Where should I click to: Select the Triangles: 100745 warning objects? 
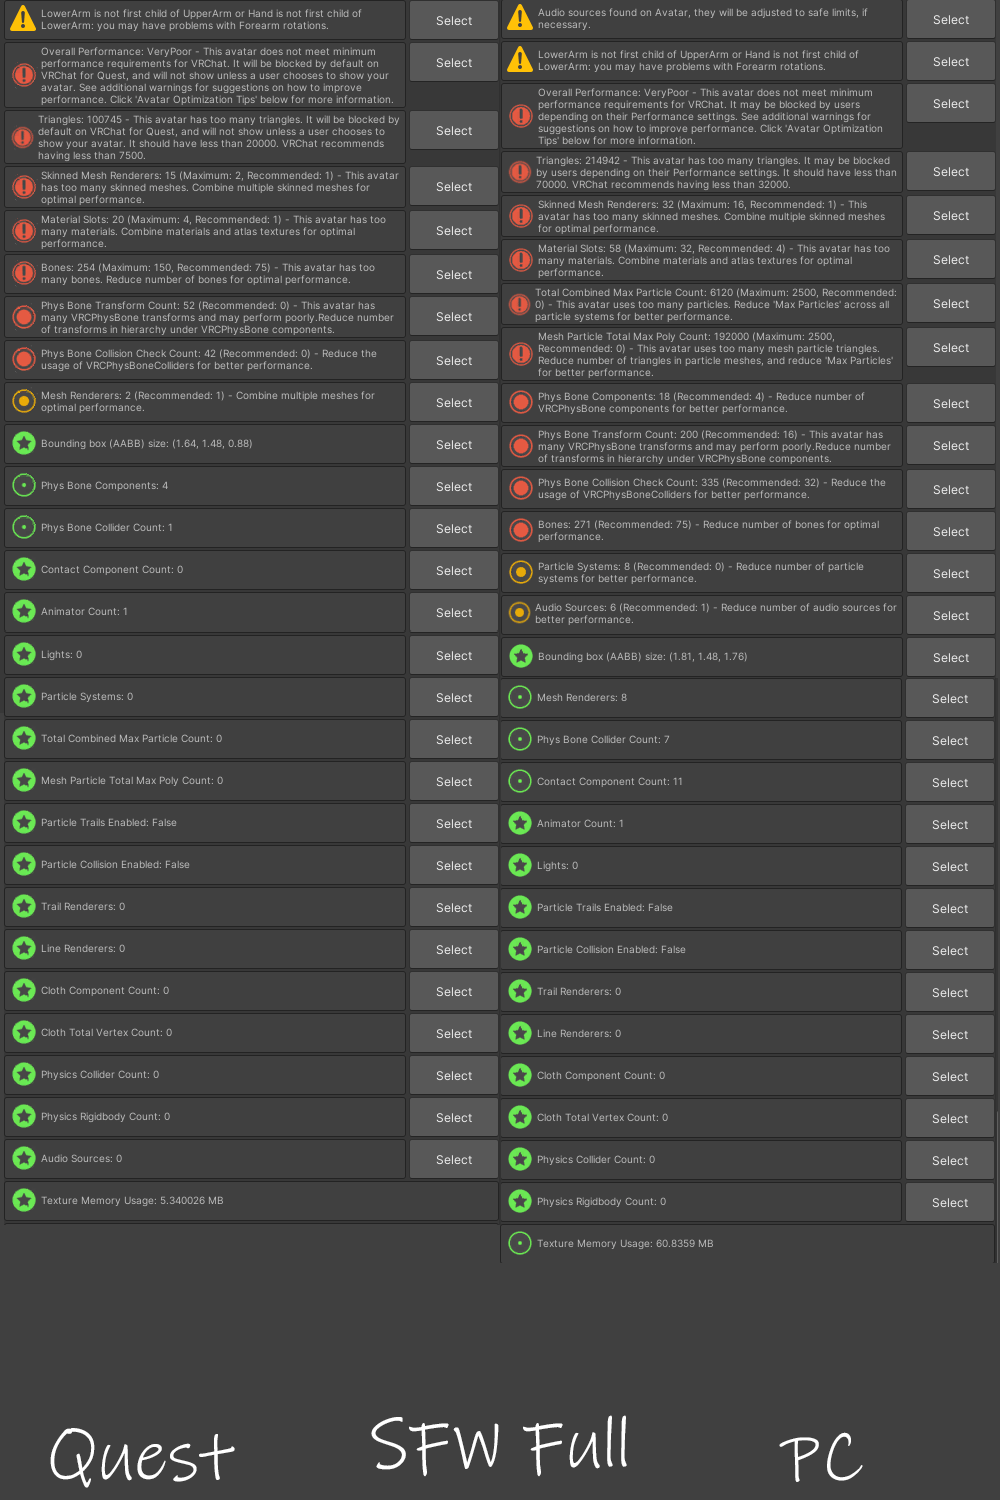coord(454,131)
